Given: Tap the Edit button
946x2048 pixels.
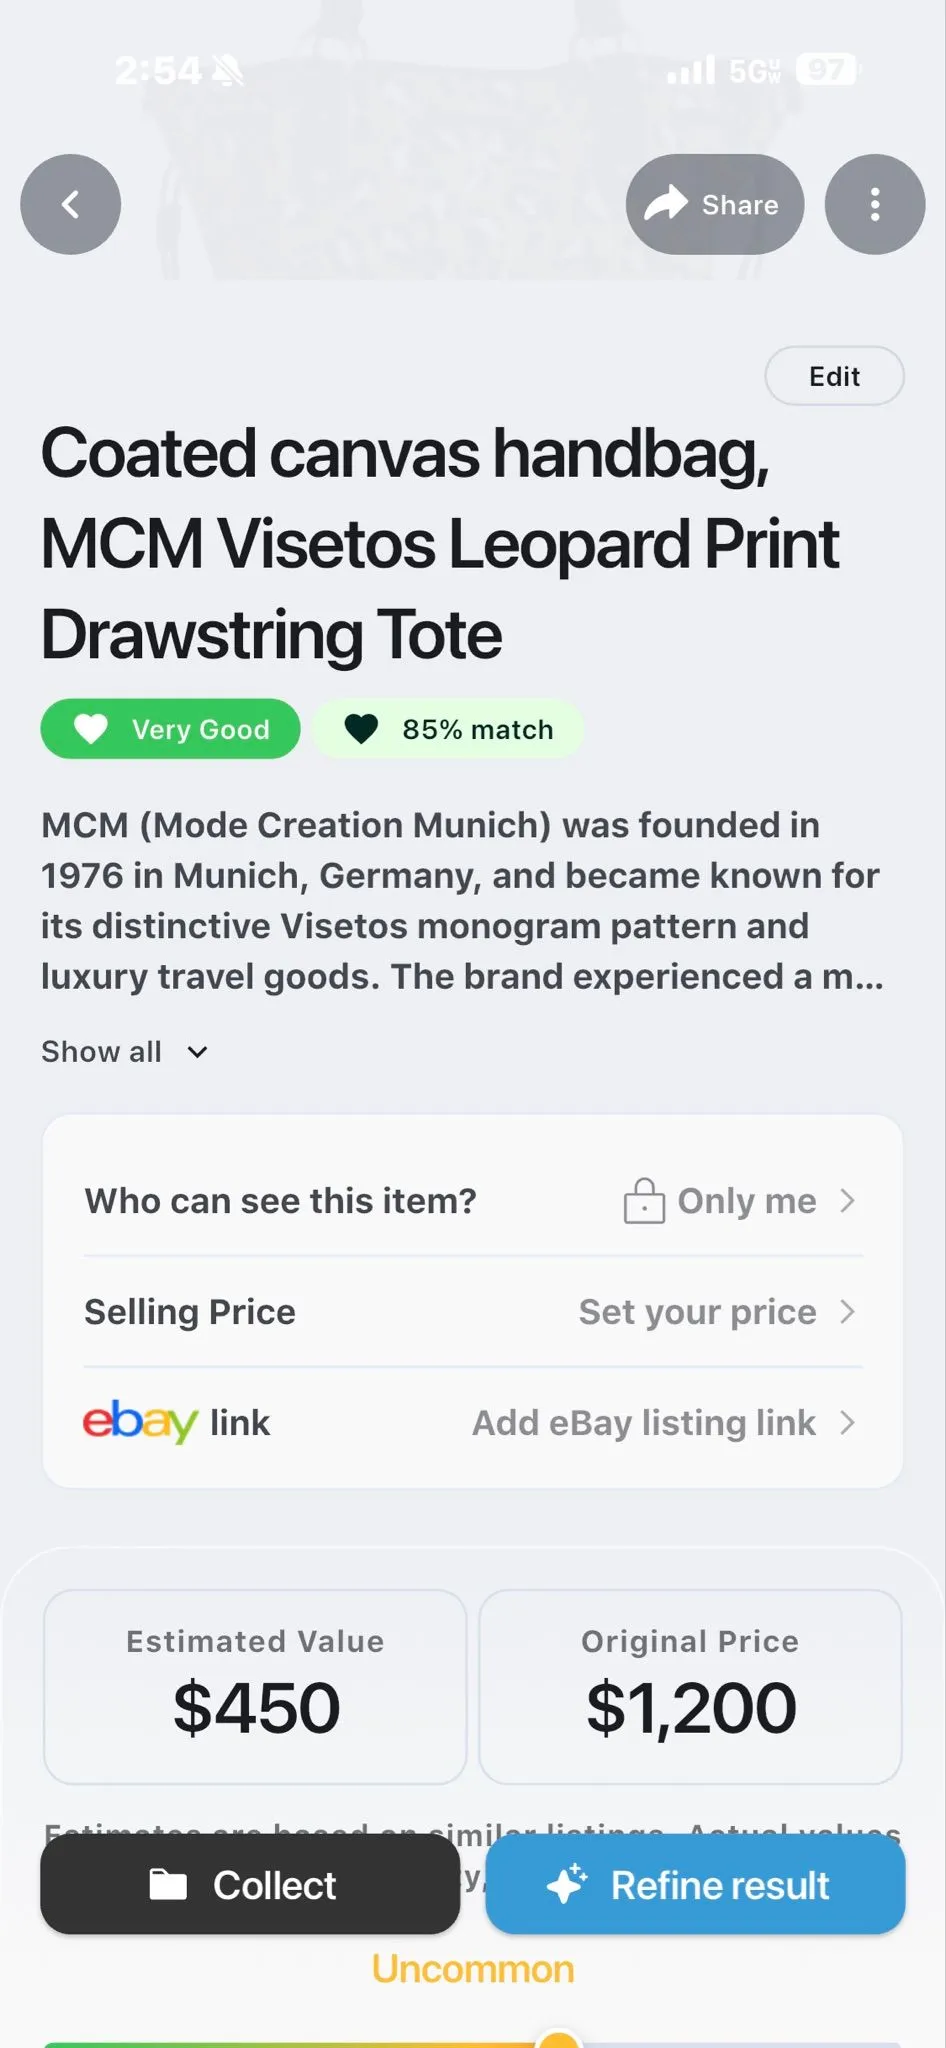Looking at the screenshot, I should click(834, 376).
